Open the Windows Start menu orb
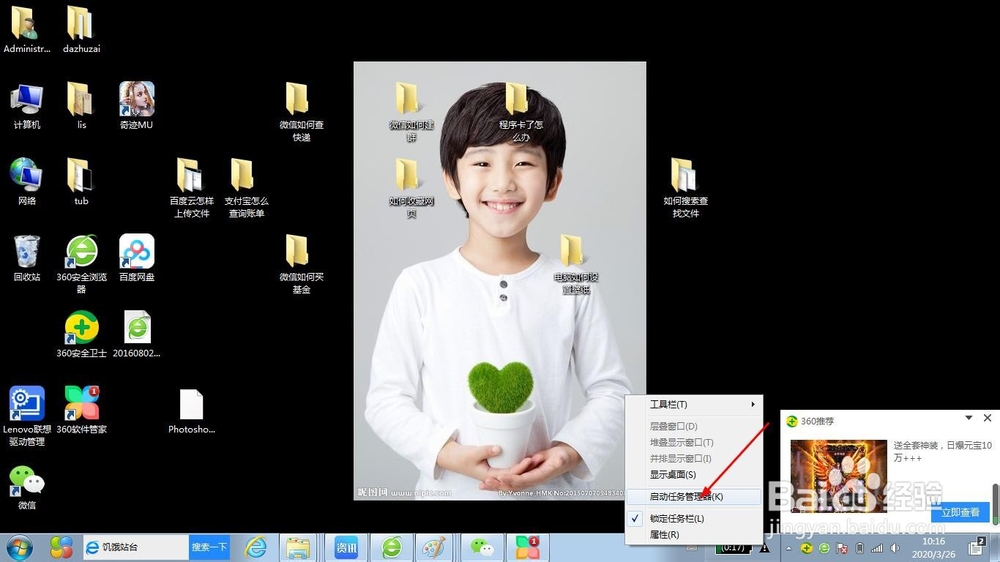1000x562 pixels. [x=19, y=547]
